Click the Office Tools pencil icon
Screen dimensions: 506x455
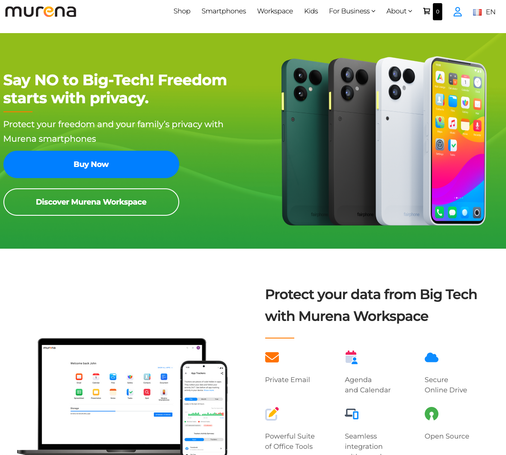(272, 414)
